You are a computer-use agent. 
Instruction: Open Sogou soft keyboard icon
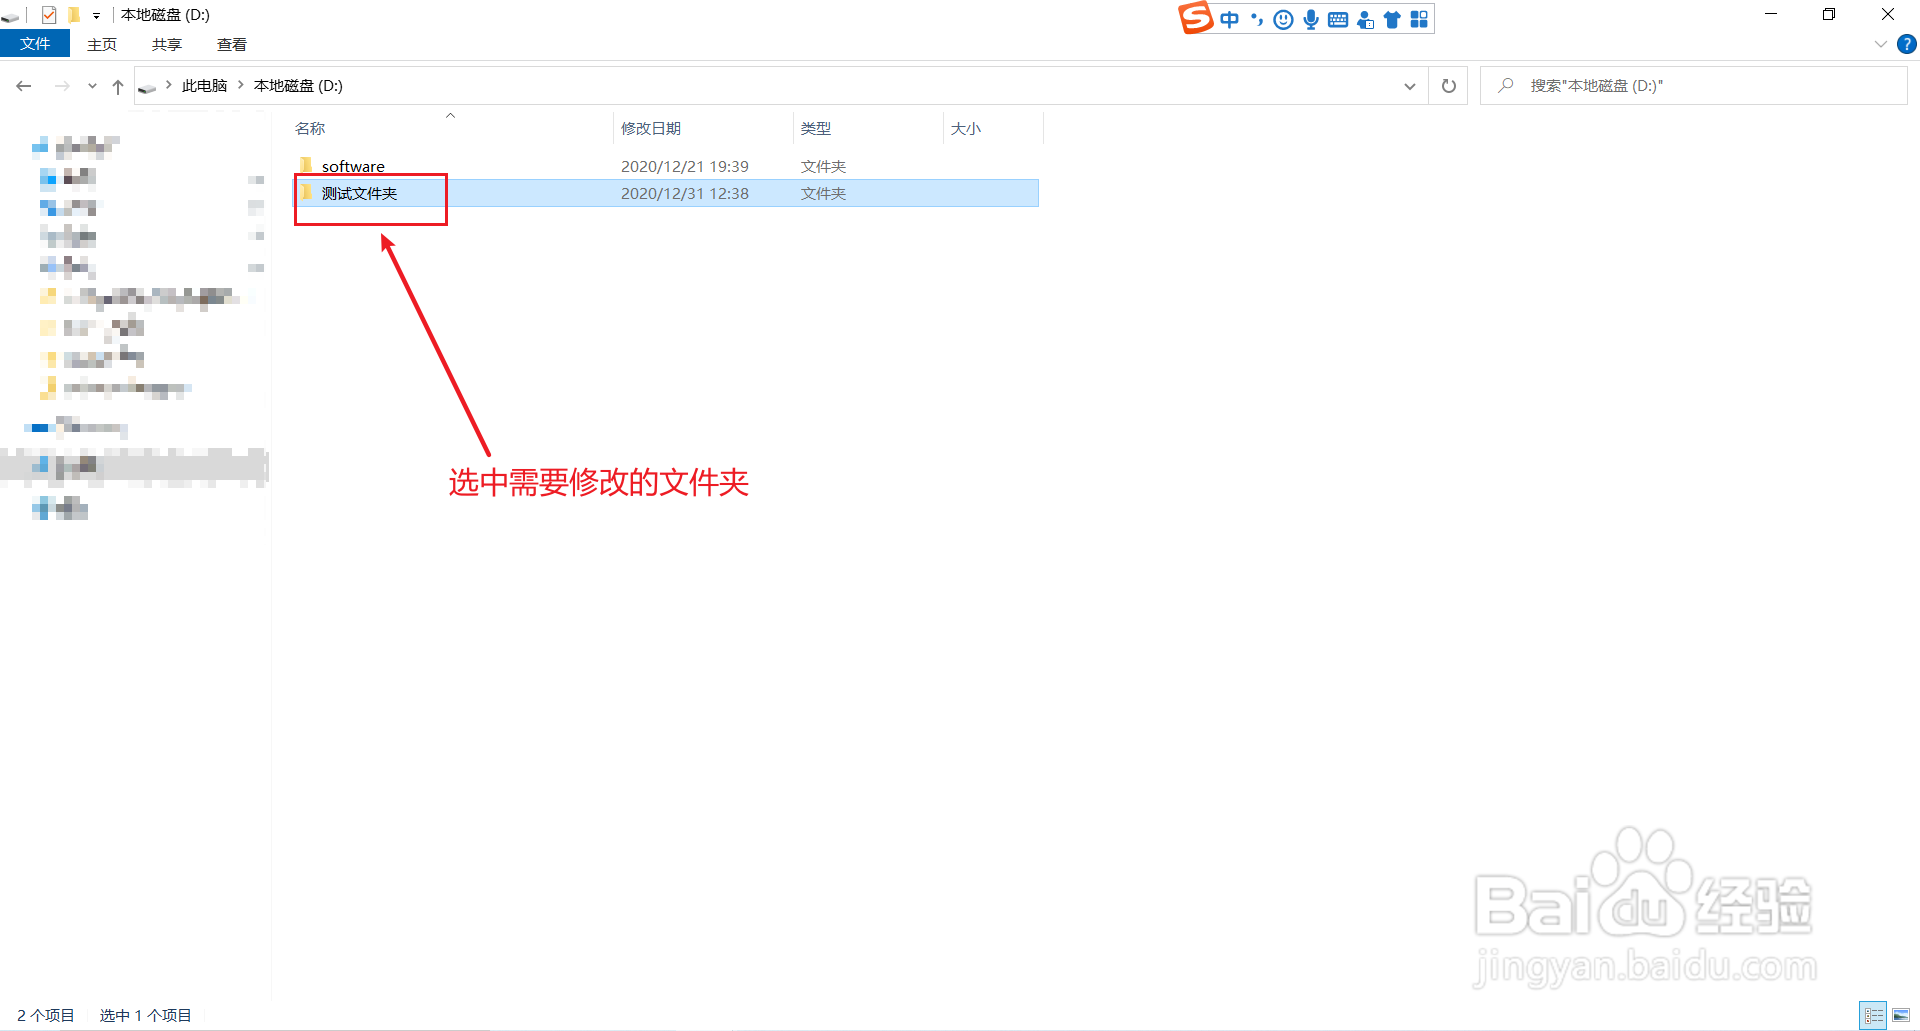pyautogui.click(x=1338, y=19)
